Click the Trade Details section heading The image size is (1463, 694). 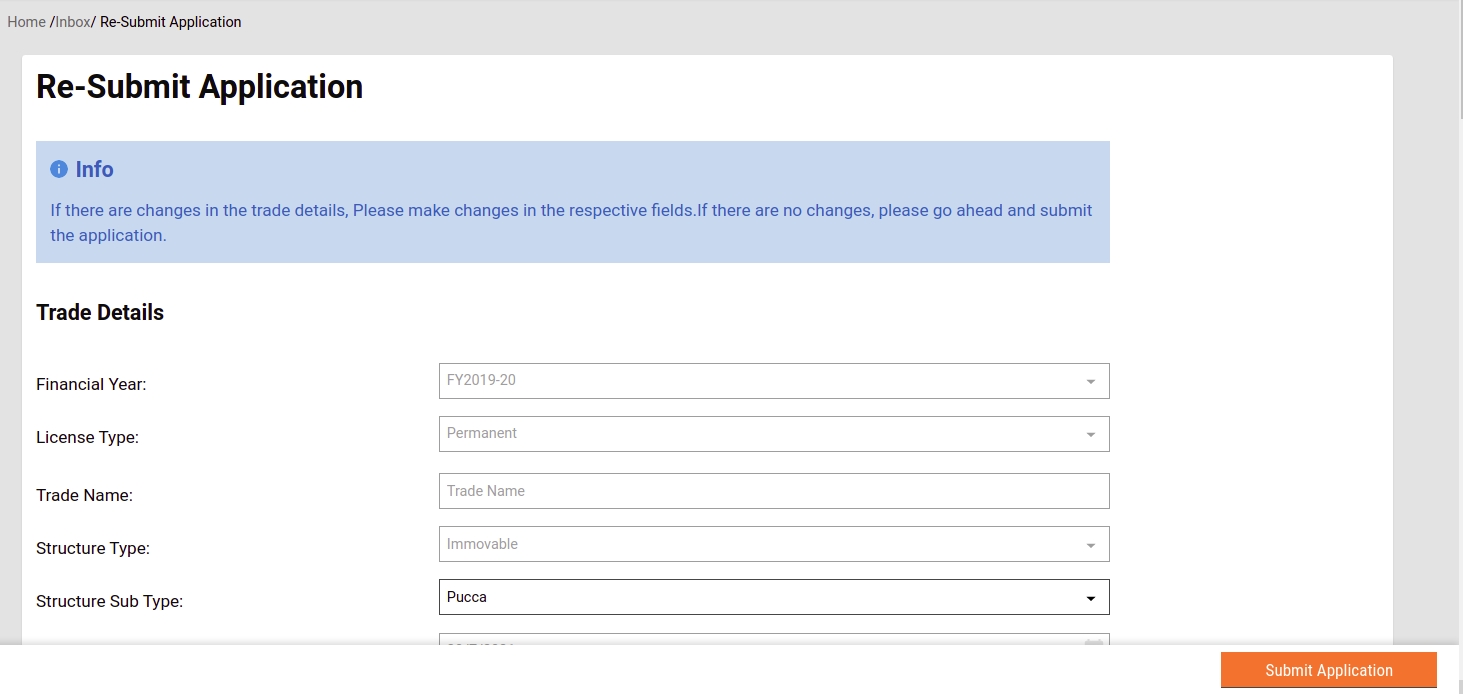coord(100,312)
